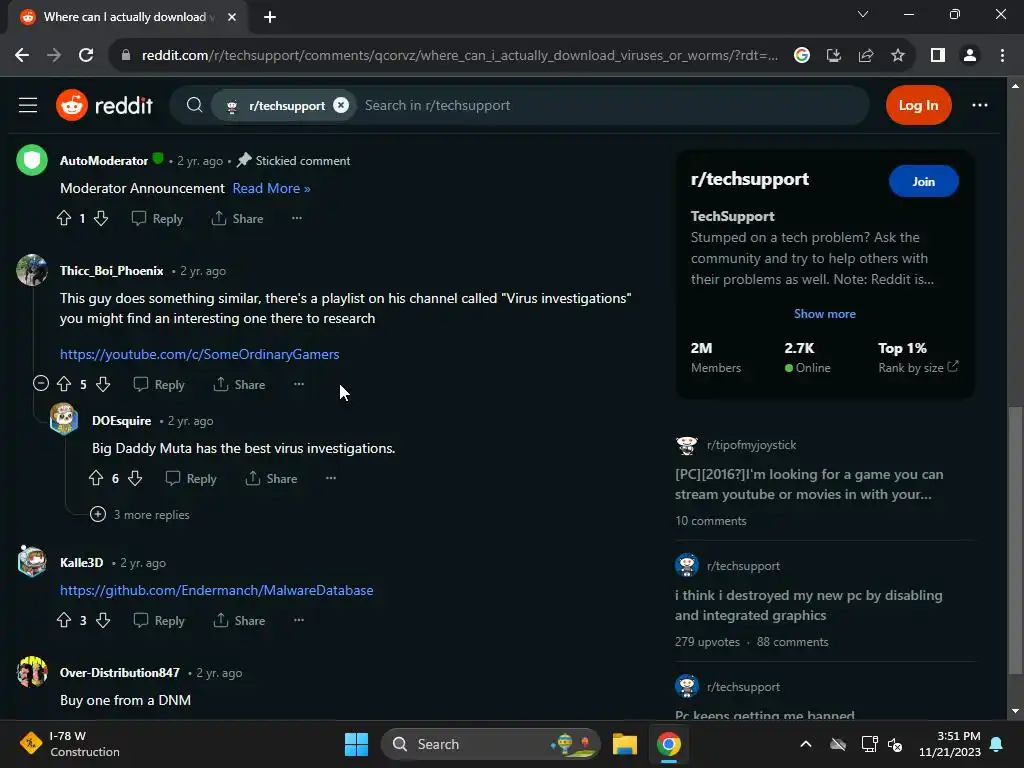Viewport: 1024px width, 768px height.
Task: Reply to the AutoModerator comment
Action: tap(157, 218)
